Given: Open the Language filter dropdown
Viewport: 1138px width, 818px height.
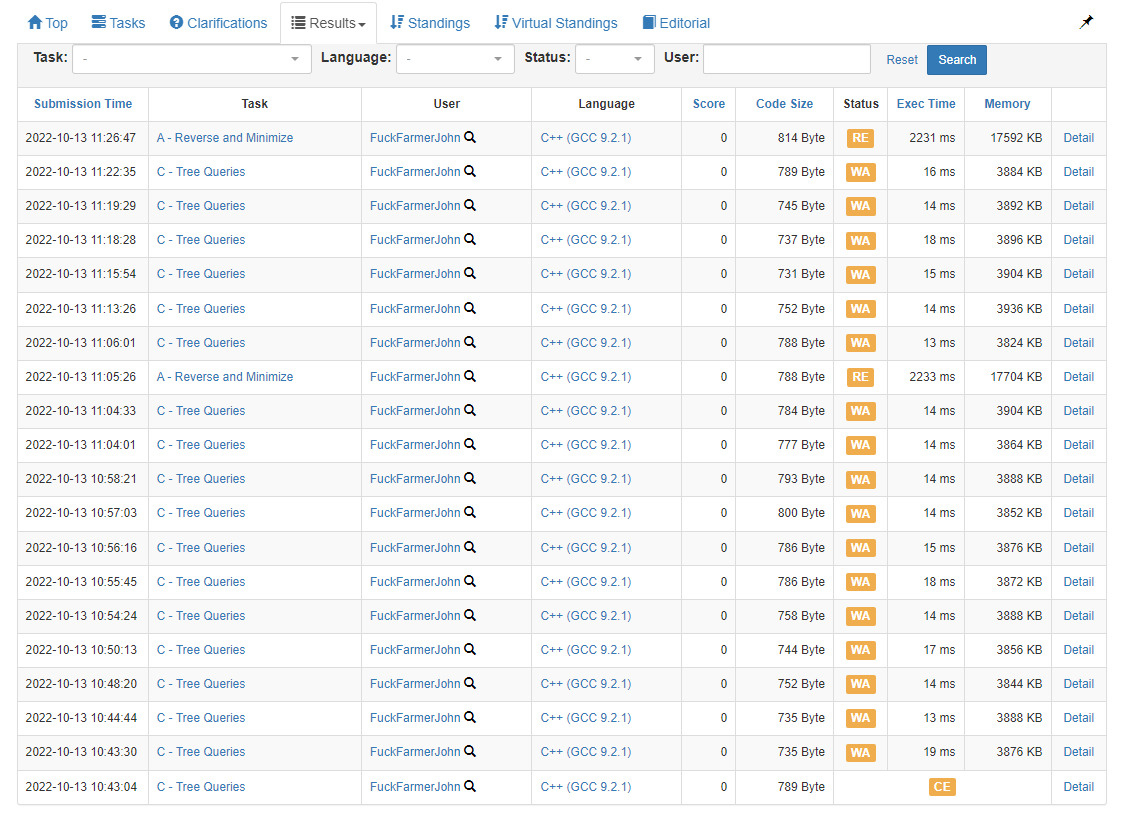Looking at the screenshot, I should click(x=454, y=59).
